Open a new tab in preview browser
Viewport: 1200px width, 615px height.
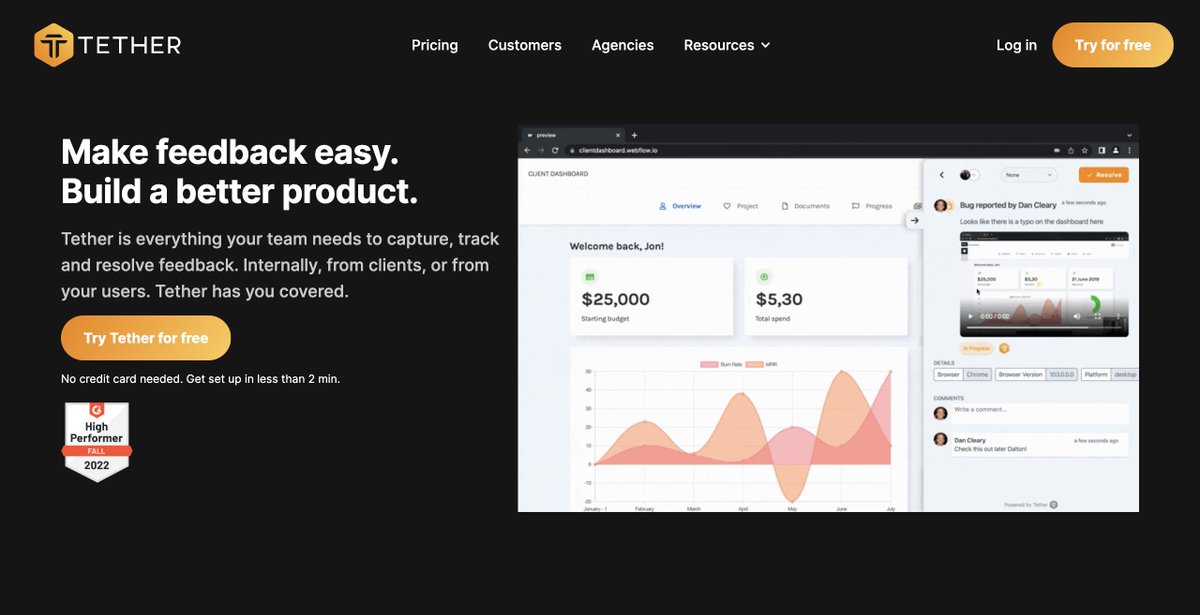(x=634, y=135)
